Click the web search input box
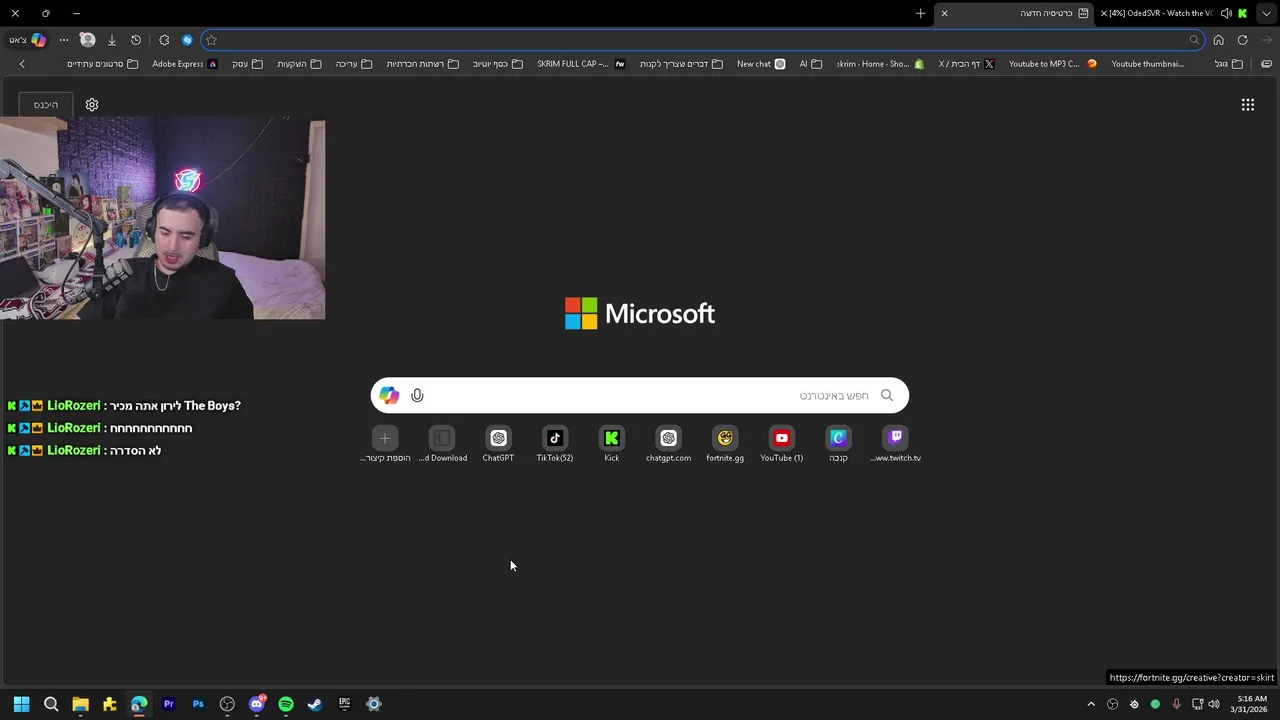Image resolution: width=1280 pixels, height=720 pixels. click(640, 395)
